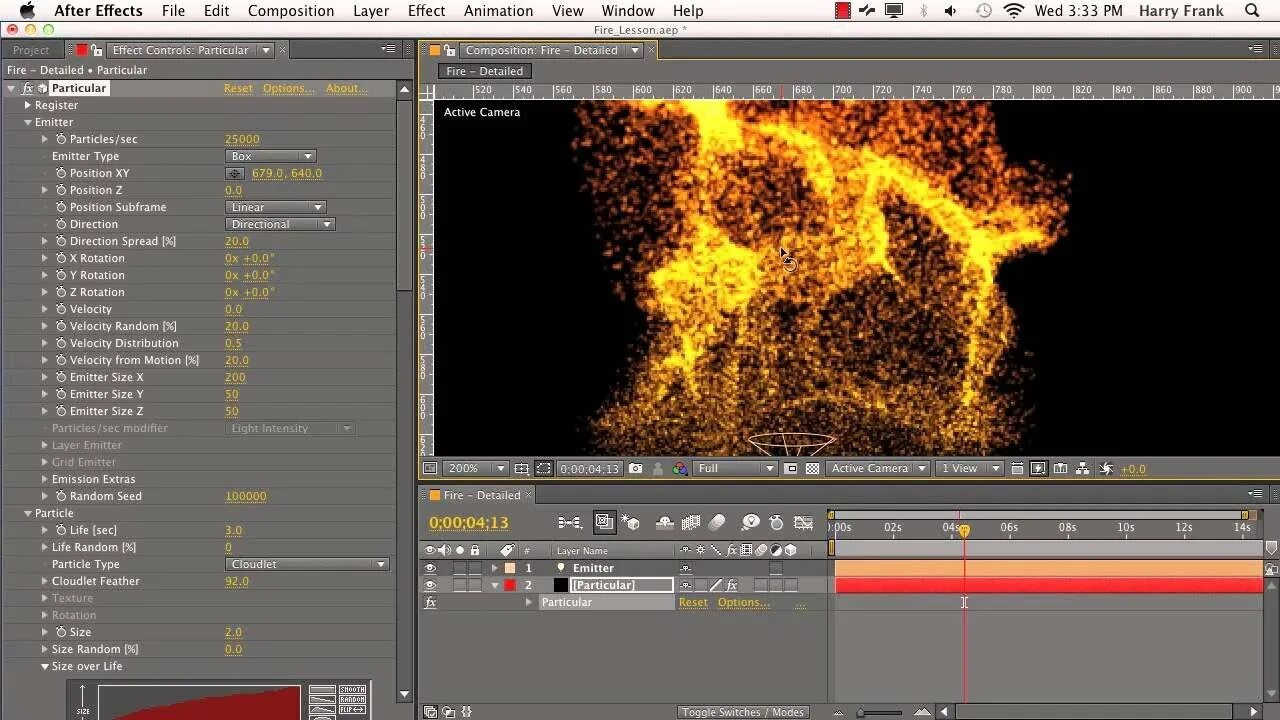Click the stopwatch next to Particles/sec
Image resolution: width=1280 pixels, height=720 pixels.
pyautogui.click(x=61, y=139)
